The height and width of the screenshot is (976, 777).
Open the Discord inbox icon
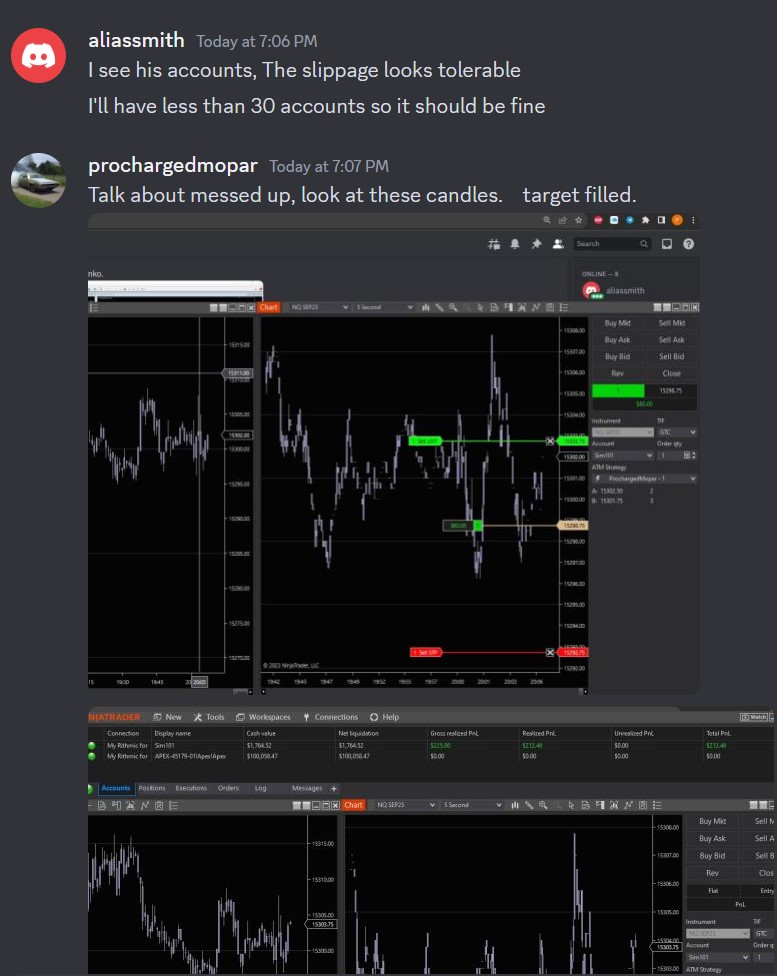667,244
